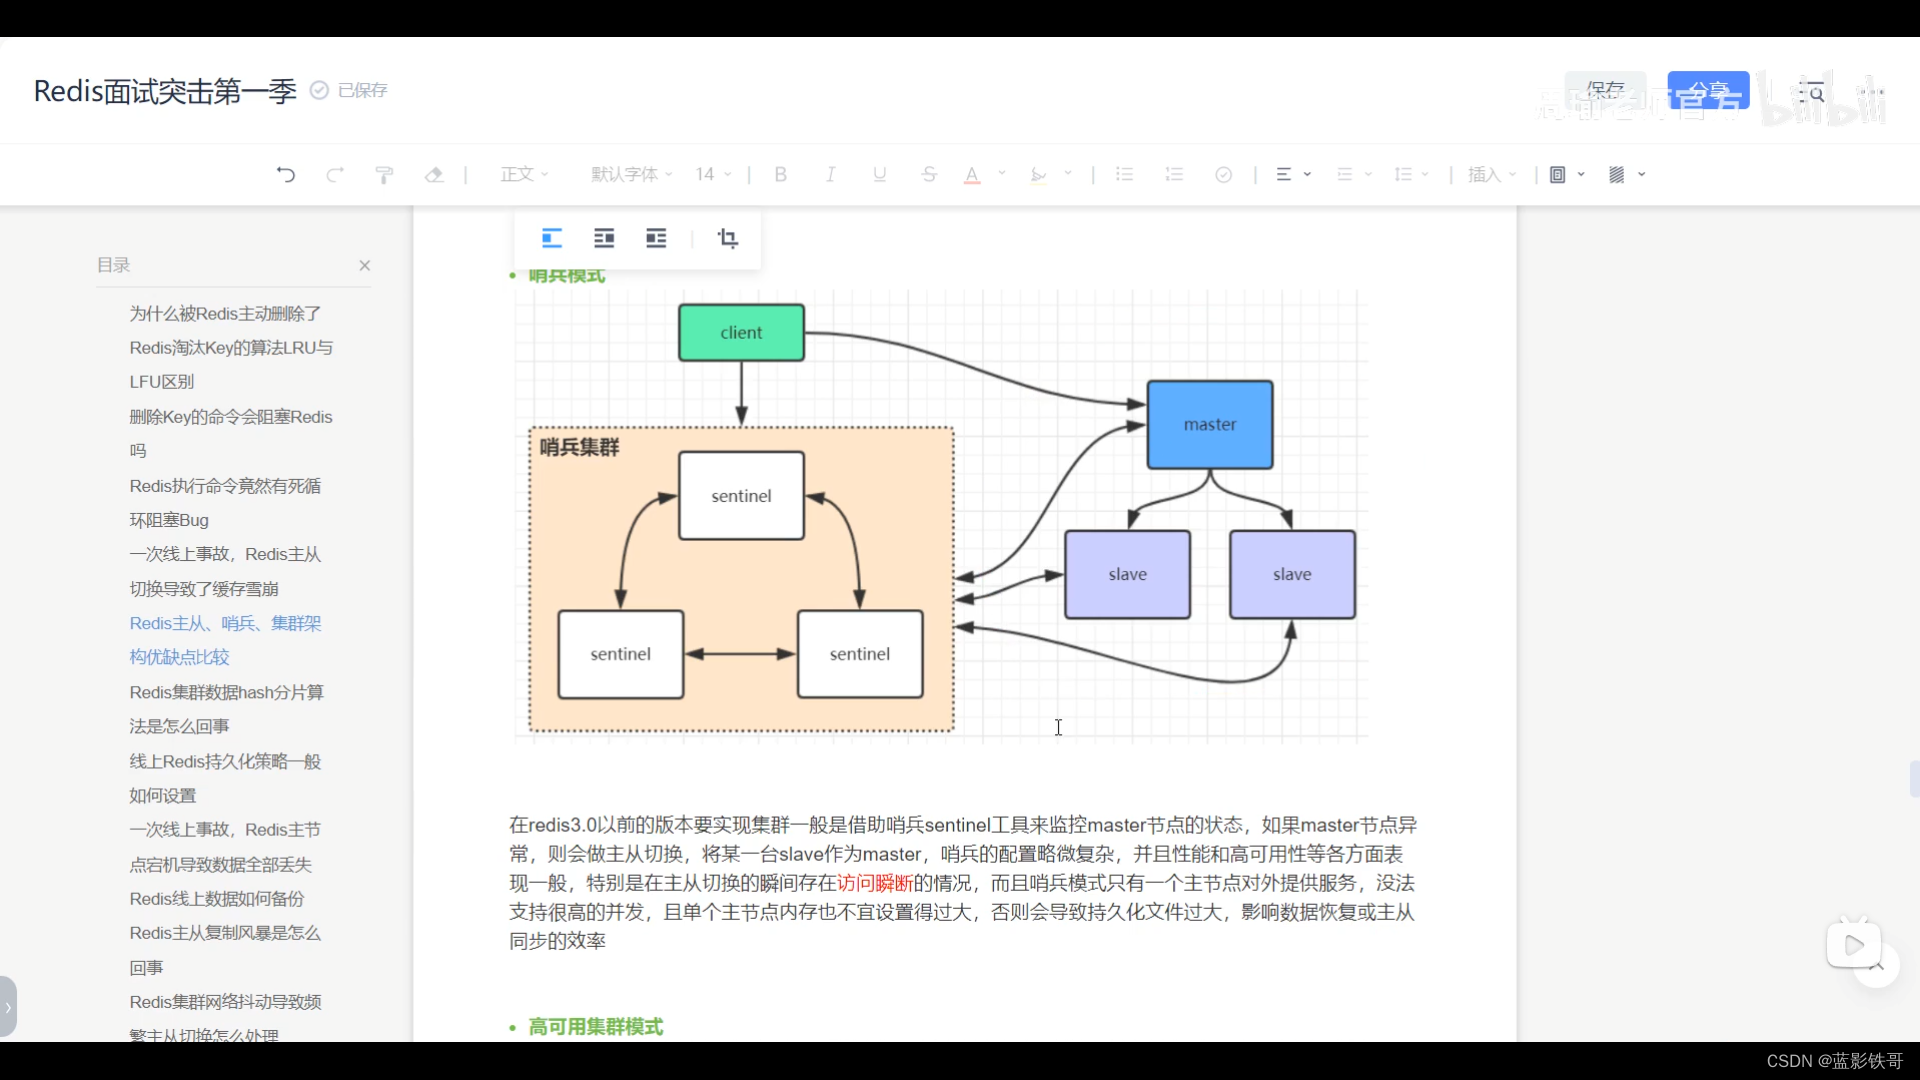Open the floating video play widget
Screen dimensions: 1920x1080
point(1854,944)
